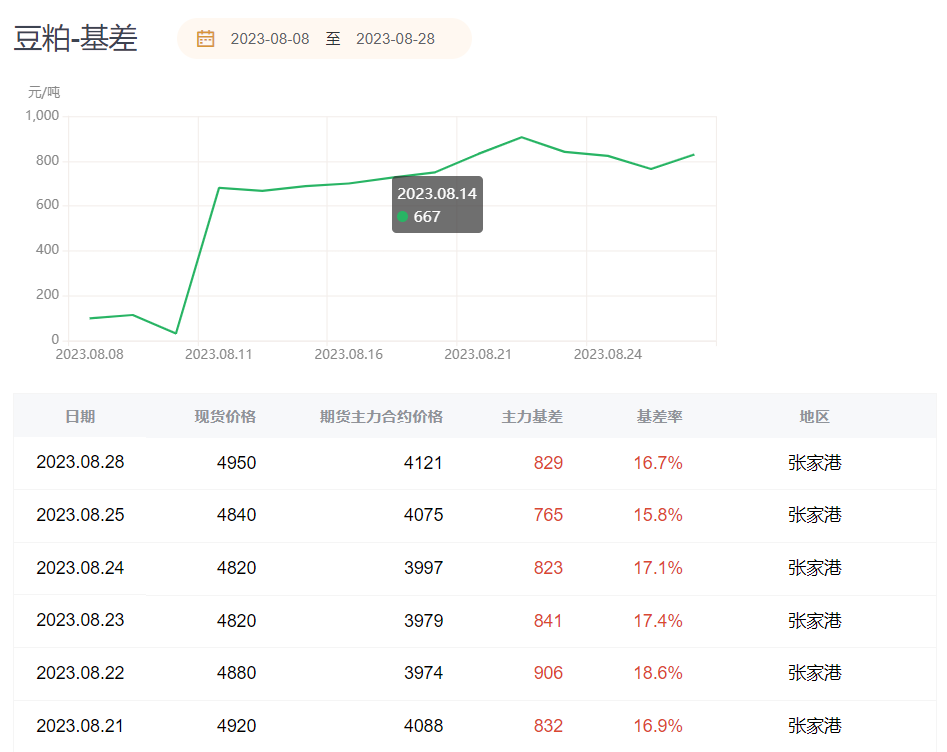This screenshot has width=947, height=752.
Task: Click basis rate 18.6%
Action: click(x=658, y=673)
